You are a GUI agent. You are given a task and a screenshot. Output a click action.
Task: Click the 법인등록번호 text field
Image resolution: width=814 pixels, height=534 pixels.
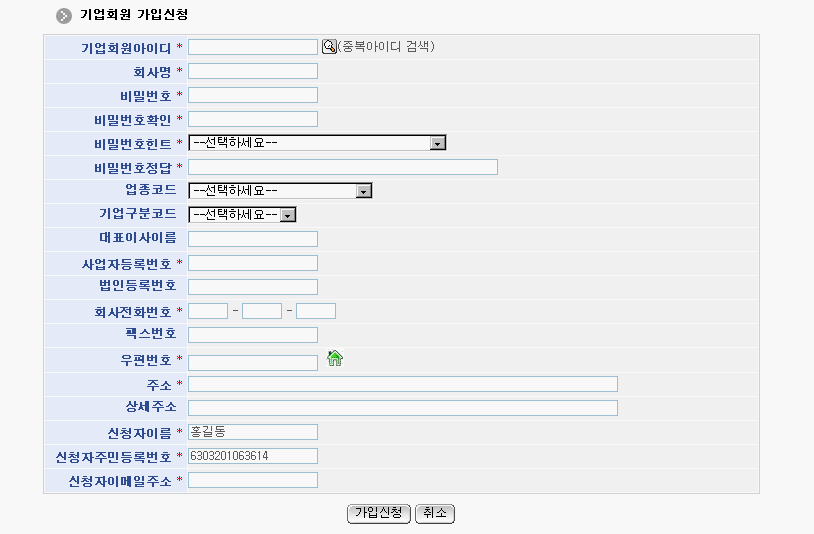(253, 287)
